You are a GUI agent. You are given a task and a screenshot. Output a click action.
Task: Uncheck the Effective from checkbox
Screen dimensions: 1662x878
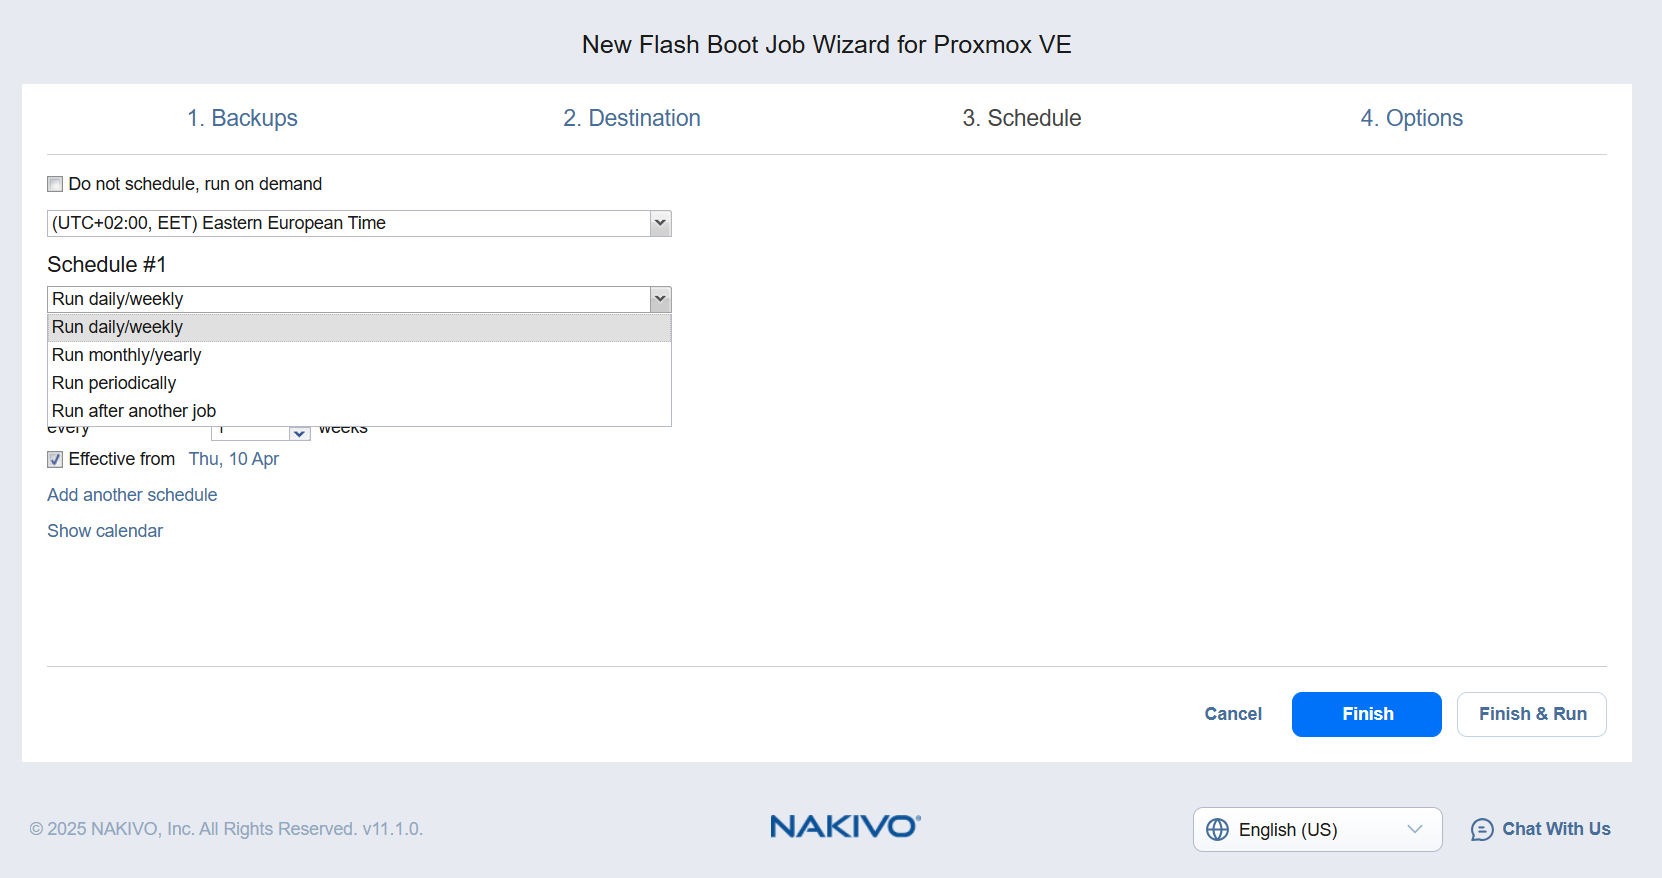[56, 460]
